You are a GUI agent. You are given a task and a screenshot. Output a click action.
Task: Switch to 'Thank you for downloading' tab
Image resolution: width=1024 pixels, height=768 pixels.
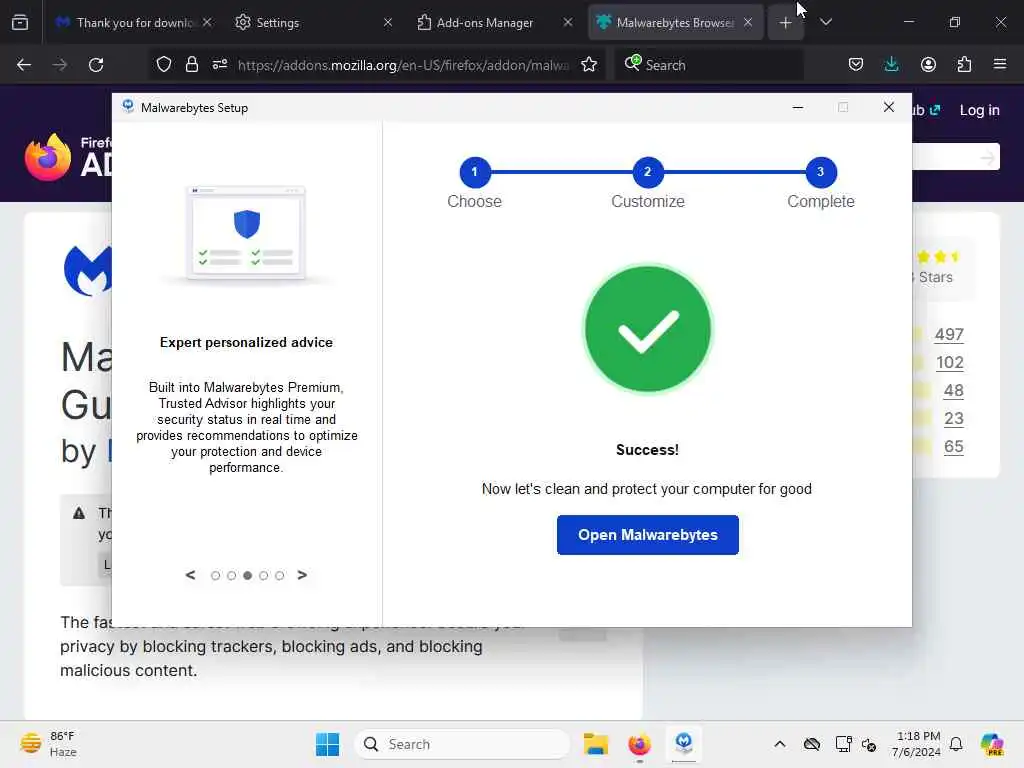click(134, 22)
